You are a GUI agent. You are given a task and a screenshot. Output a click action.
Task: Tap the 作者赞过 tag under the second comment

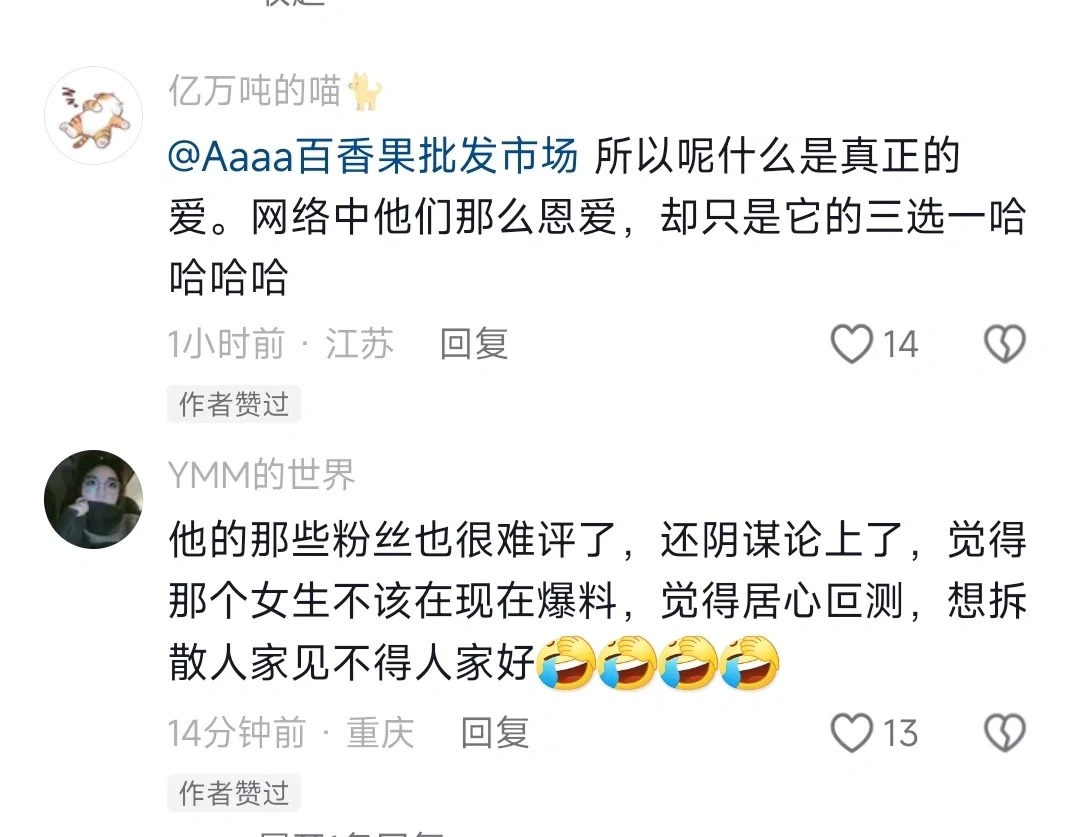pyautogui.click(x=233, y=793)
